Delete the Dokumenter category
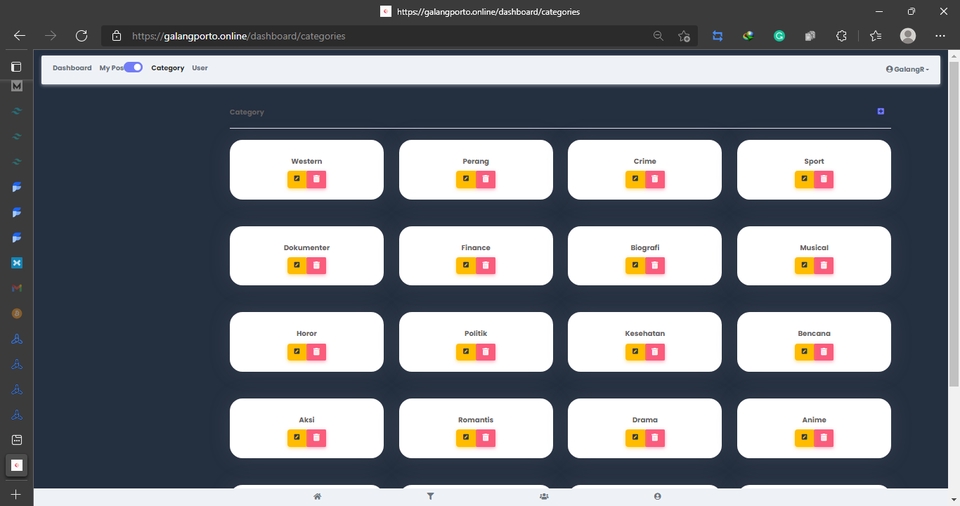The height and width of the screenshot is (506, 960). click(317, 265)
